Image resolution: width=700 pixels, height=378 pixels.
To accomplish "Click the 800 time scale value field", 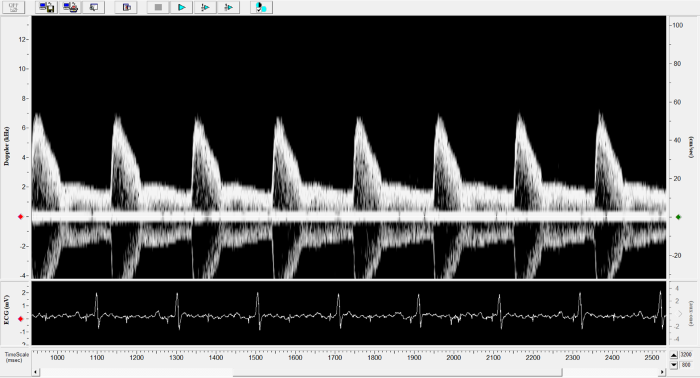I will pos(686,365).
